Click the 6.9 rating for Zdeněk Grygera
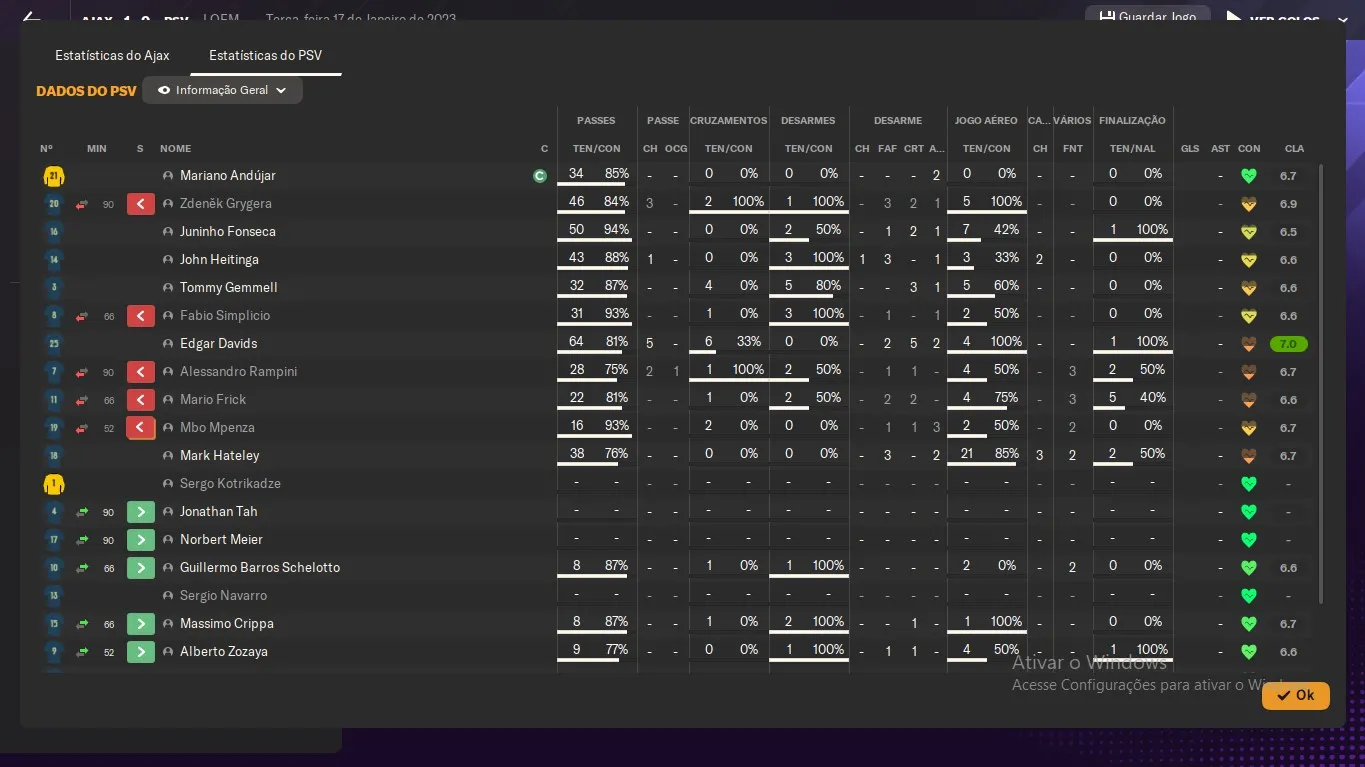Image resolution: width=1365 pixels, height=767 pixels. tap(1288, 204)
